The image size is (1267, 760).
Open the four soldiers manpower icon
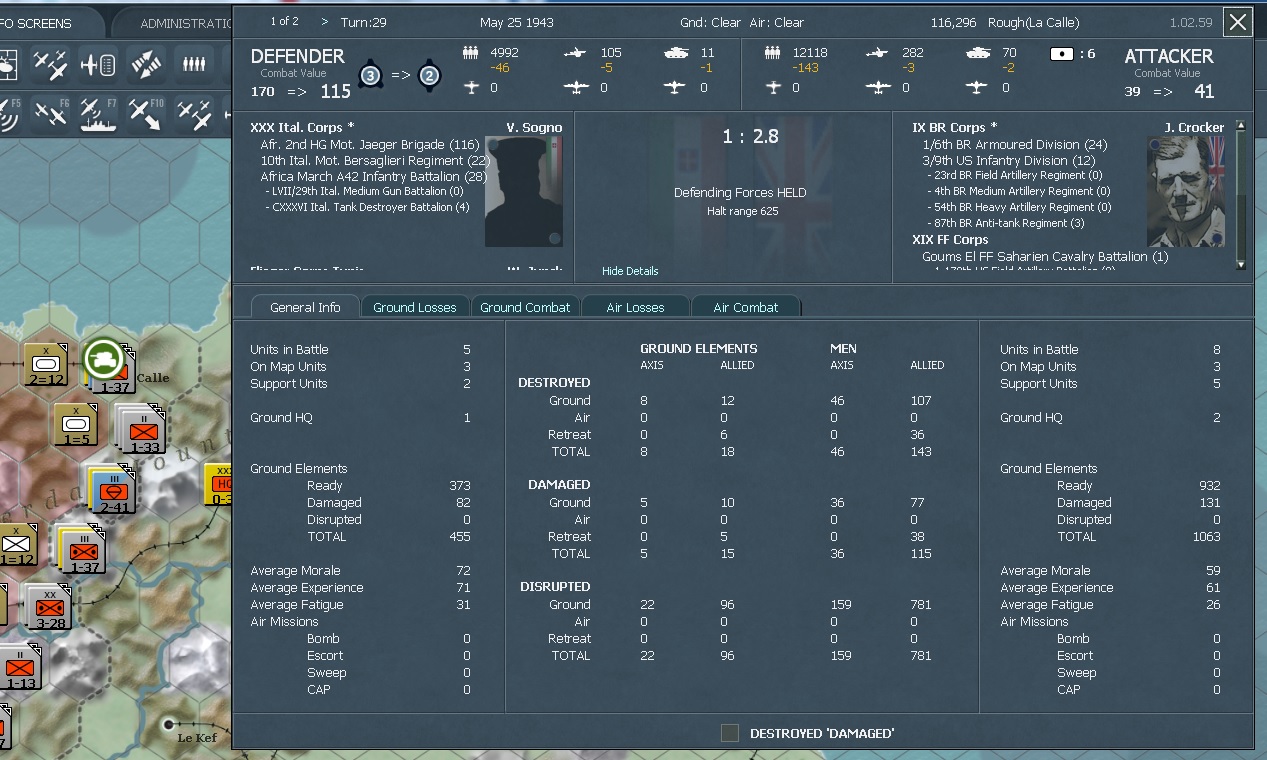point(194,64)
